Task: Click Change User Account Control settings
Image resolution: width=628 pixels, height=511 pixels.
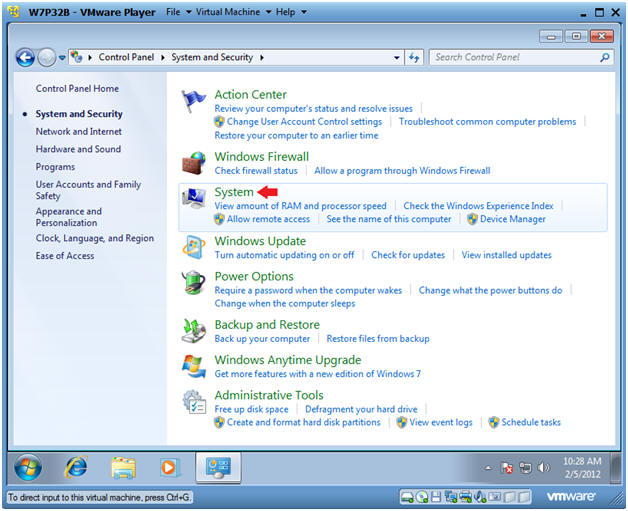Action: 304,121
